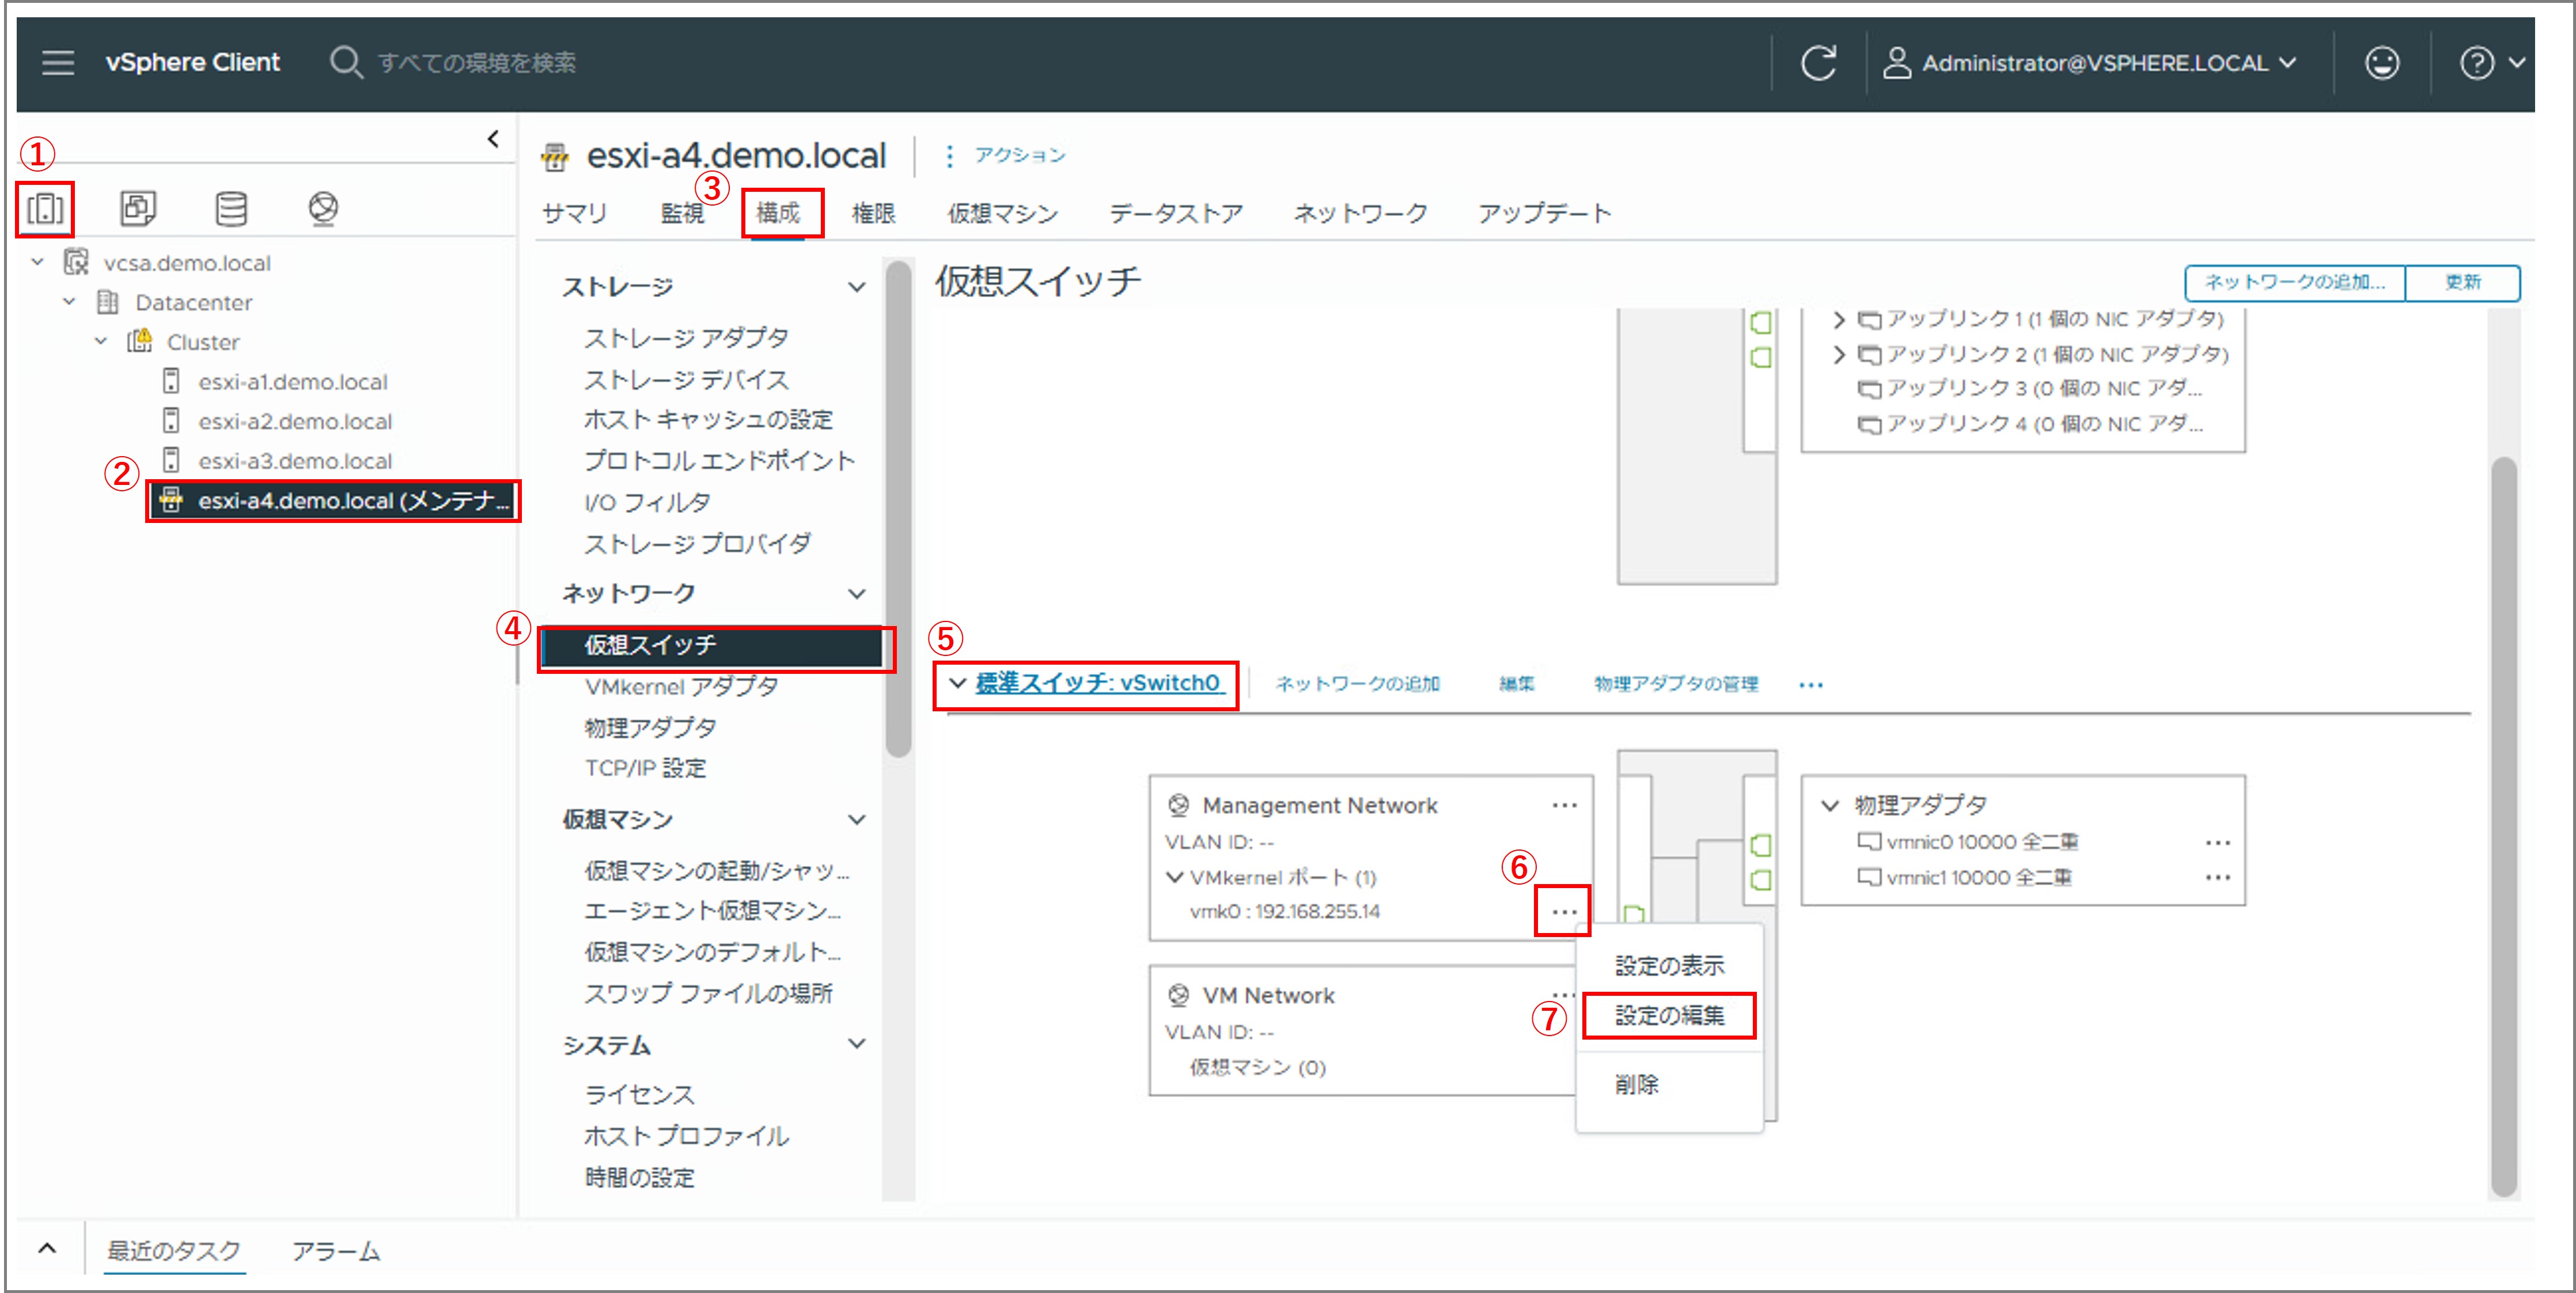
Task: Collapse the 仮想マシン settings section
Action: tap(856, 820)
